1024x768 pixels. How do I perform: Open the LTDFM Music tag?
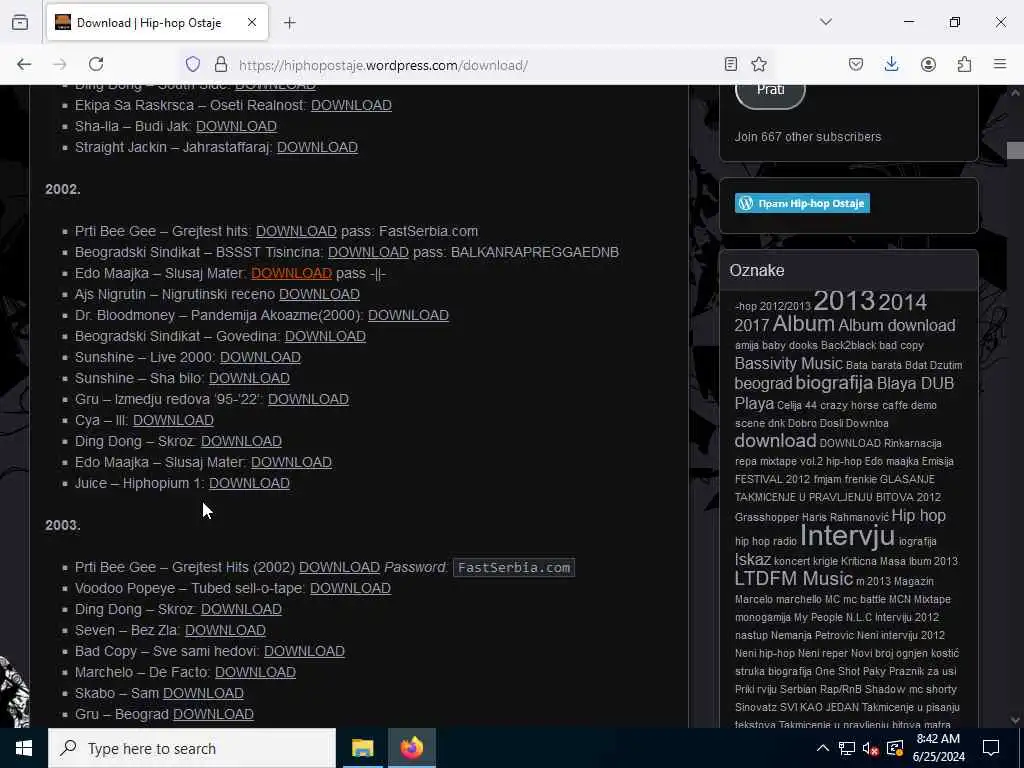point(793,579)
